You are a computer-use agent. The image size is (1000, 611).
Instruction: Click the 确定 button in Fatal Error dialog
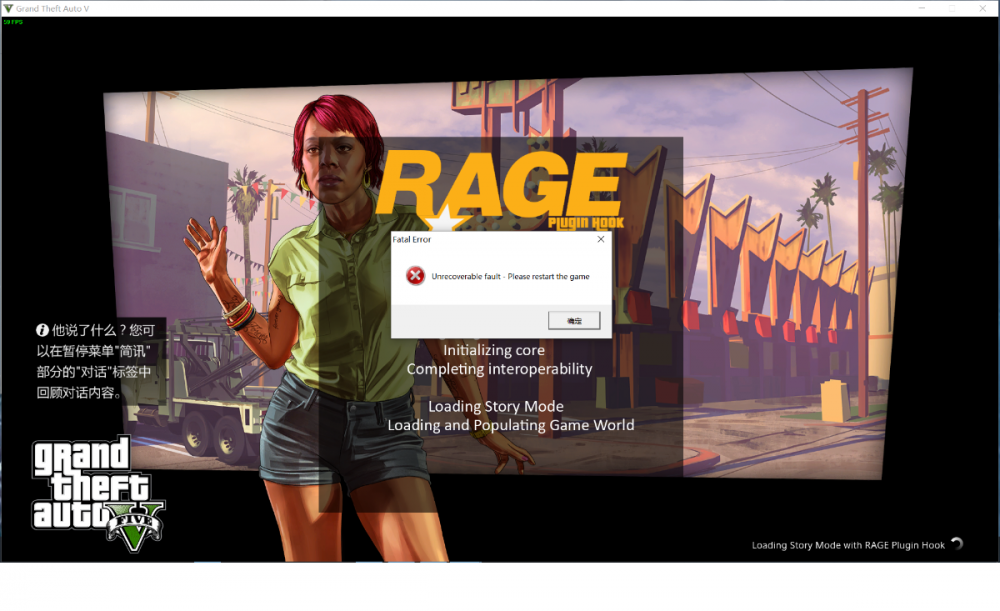tap(574, 320)
